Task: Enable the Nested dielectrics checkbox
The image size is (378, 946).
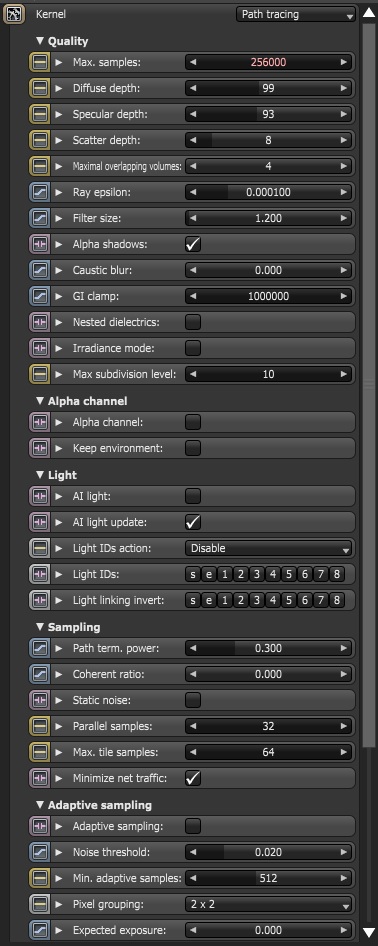Action: coord(193,322)
